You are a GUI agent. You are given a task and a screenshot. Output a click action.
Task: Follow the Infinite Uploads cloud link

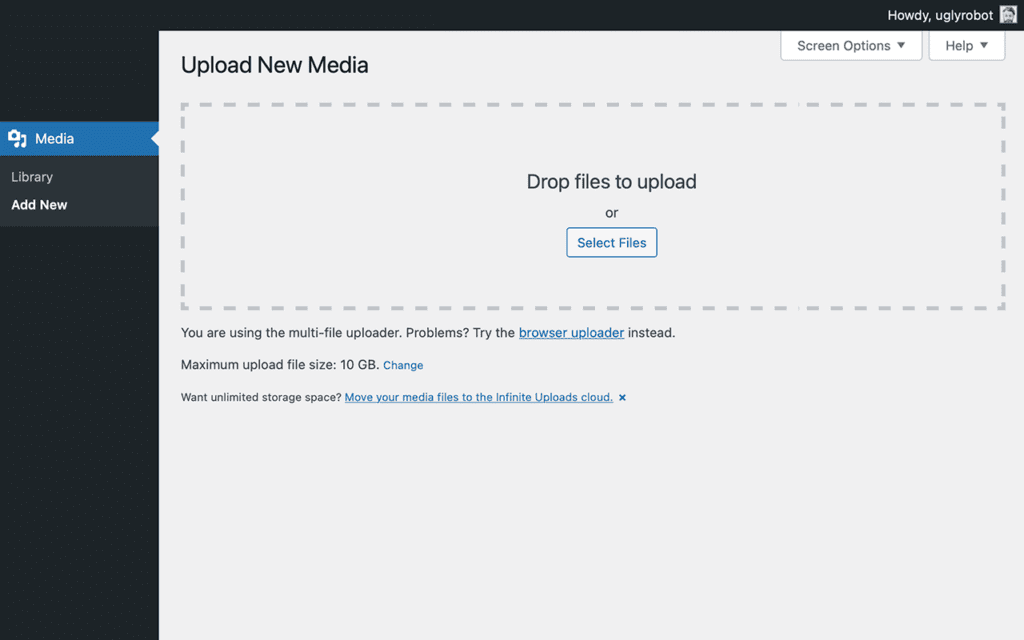478,397
